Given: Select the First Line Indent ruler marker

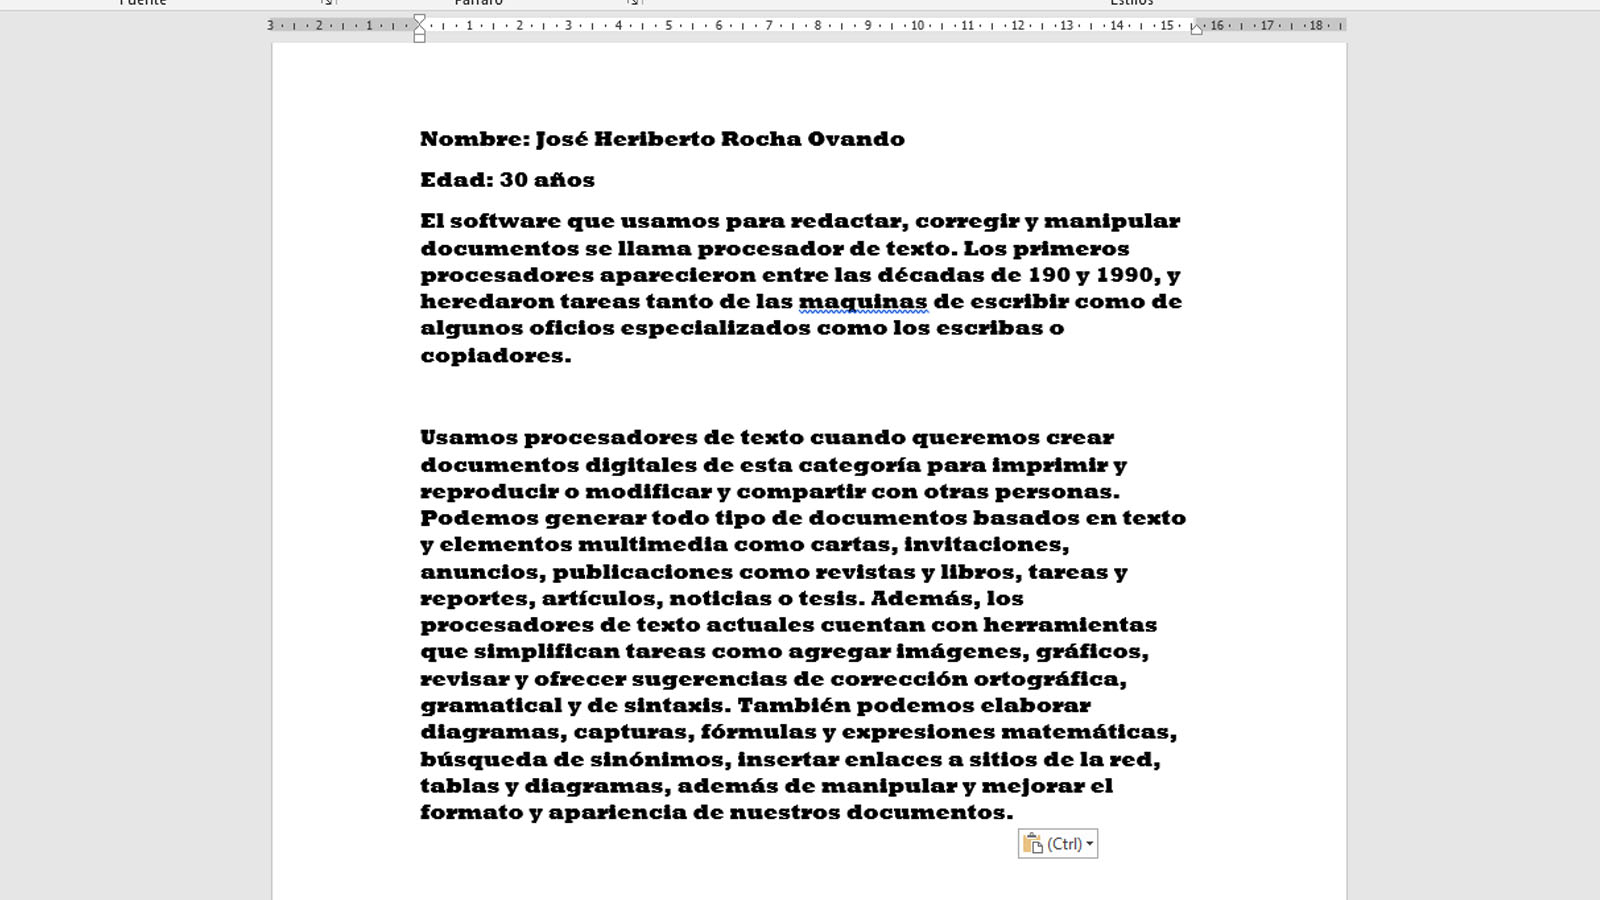Looking at the screenshot, I should tap(419, 20).
